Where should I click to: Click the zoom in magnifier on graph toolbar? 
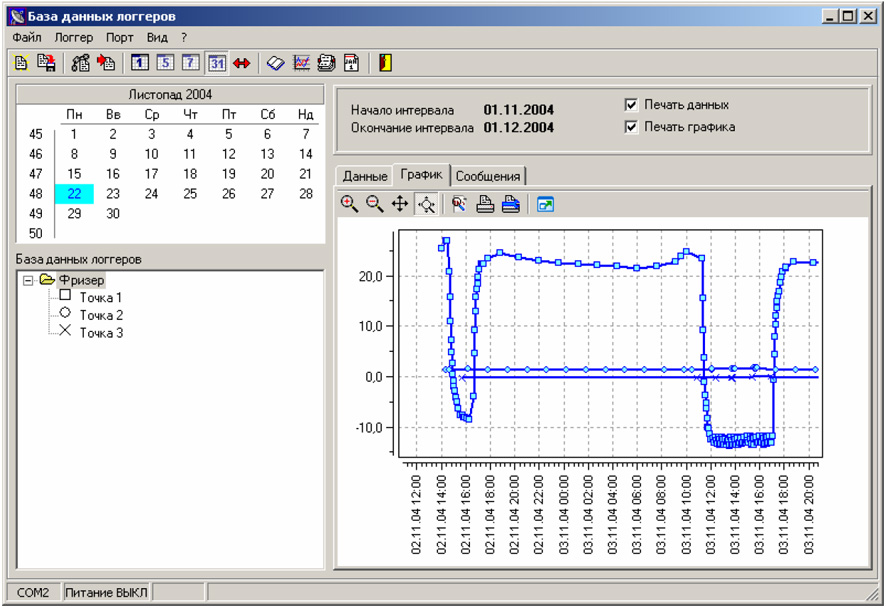349,204
